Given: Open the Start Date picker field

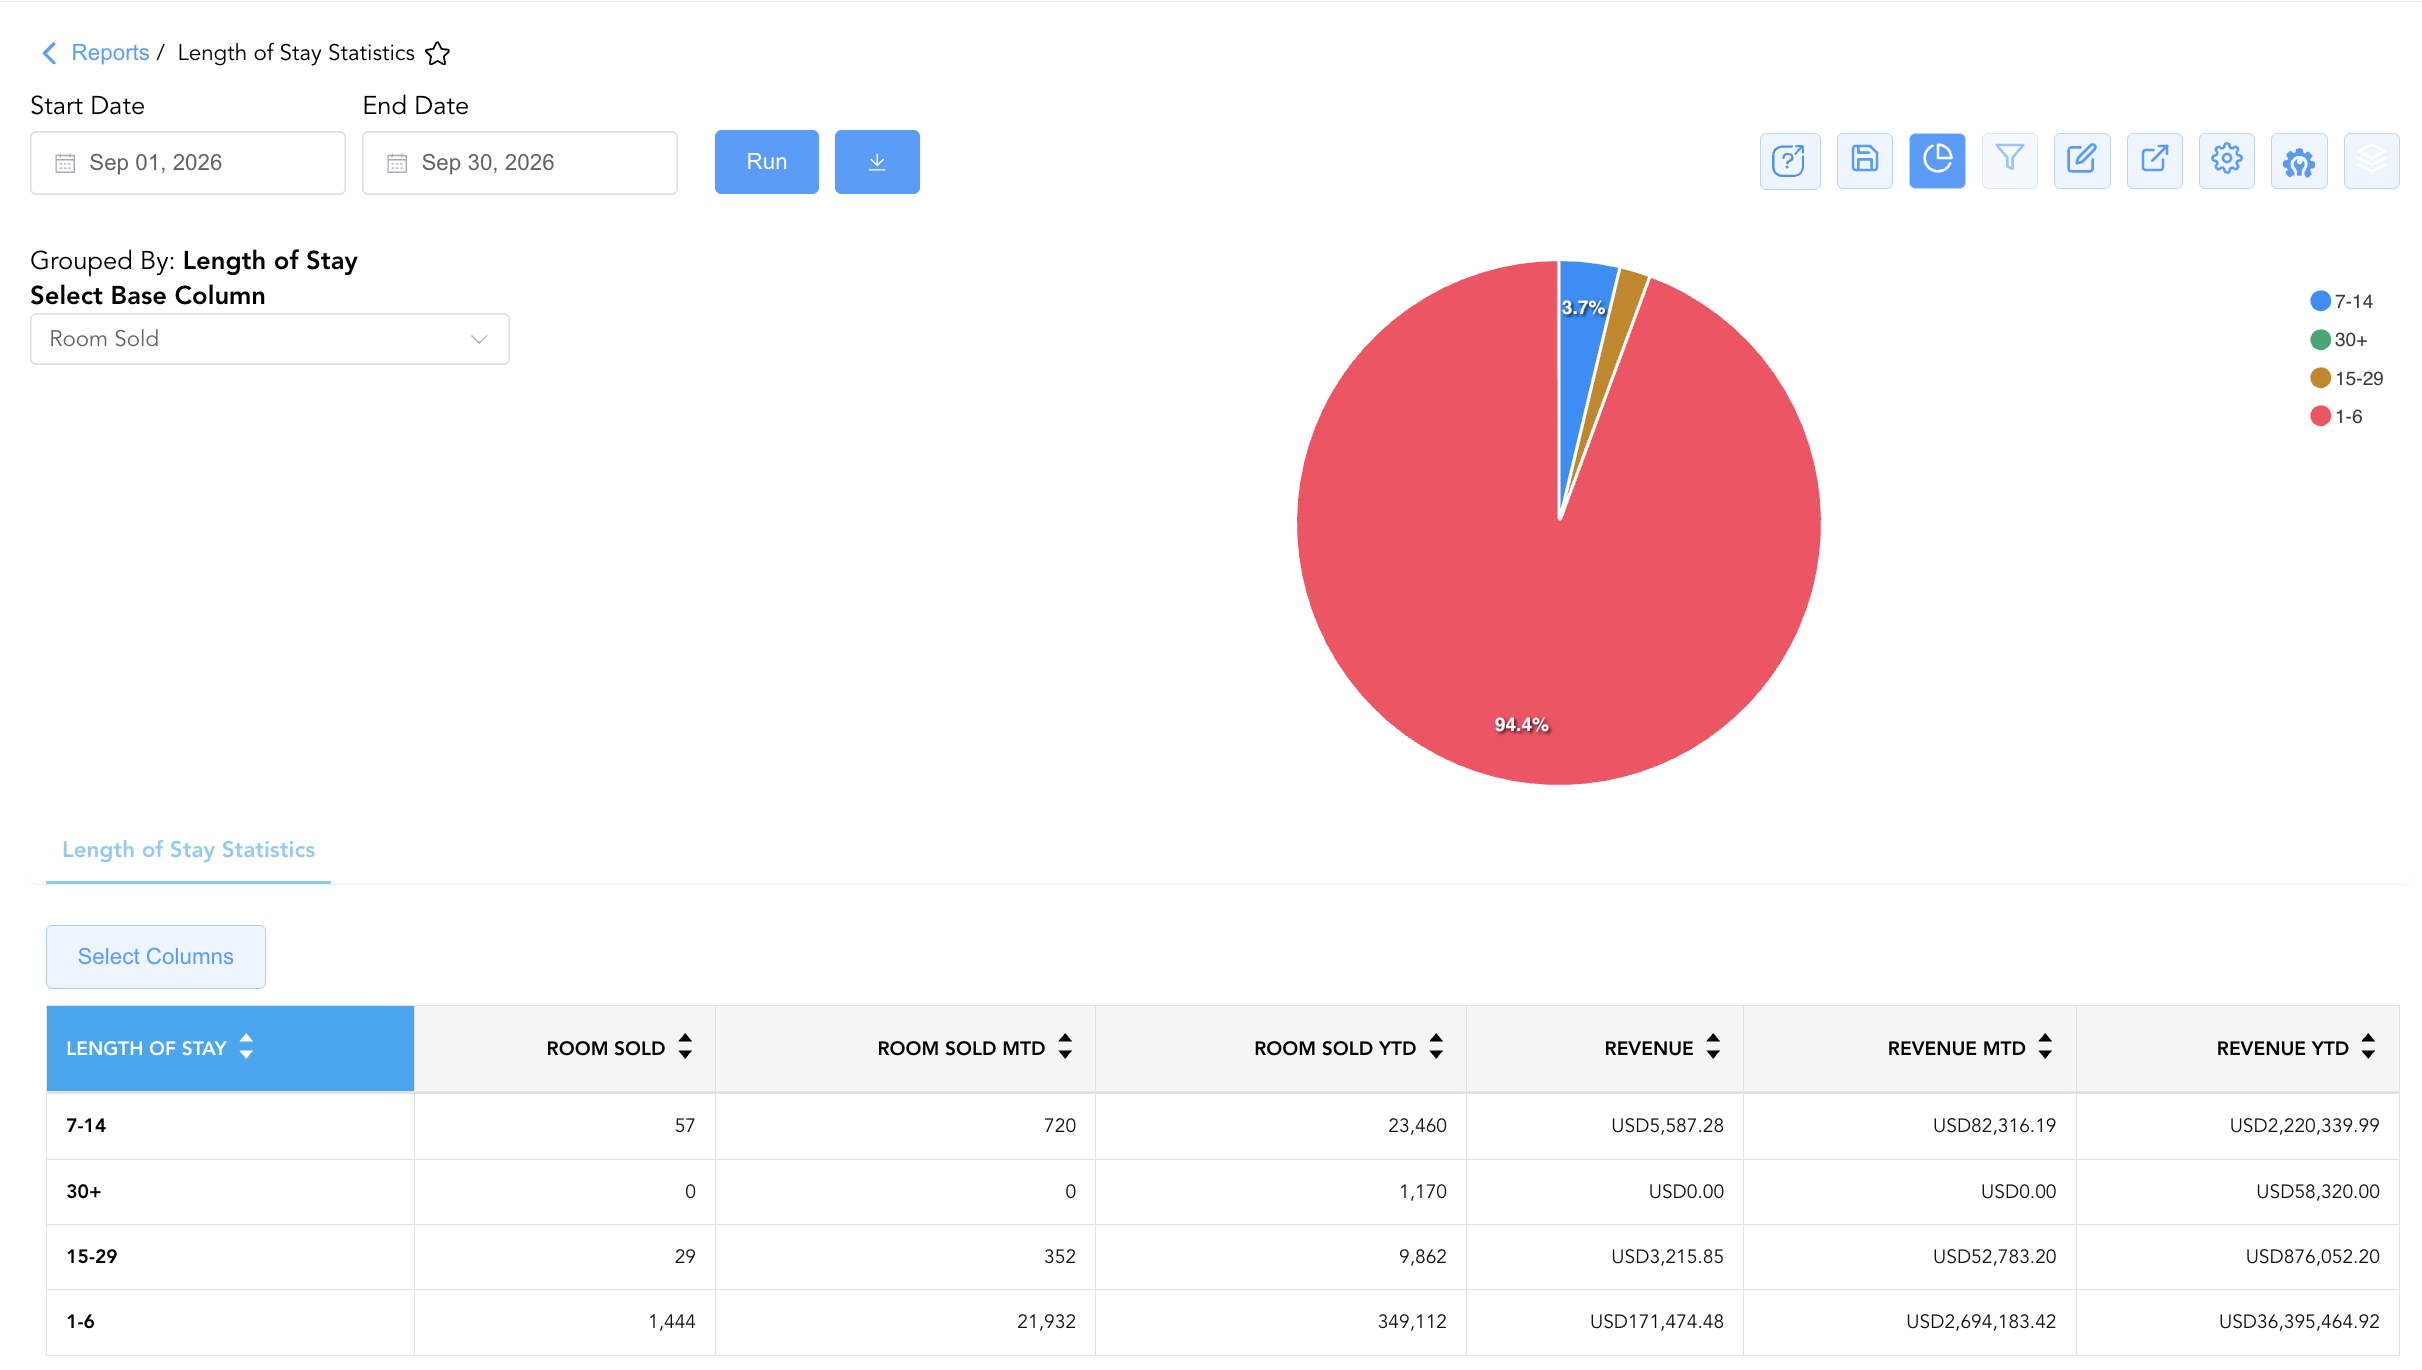Looking at the screenshot, I should [x=188, y=163].
